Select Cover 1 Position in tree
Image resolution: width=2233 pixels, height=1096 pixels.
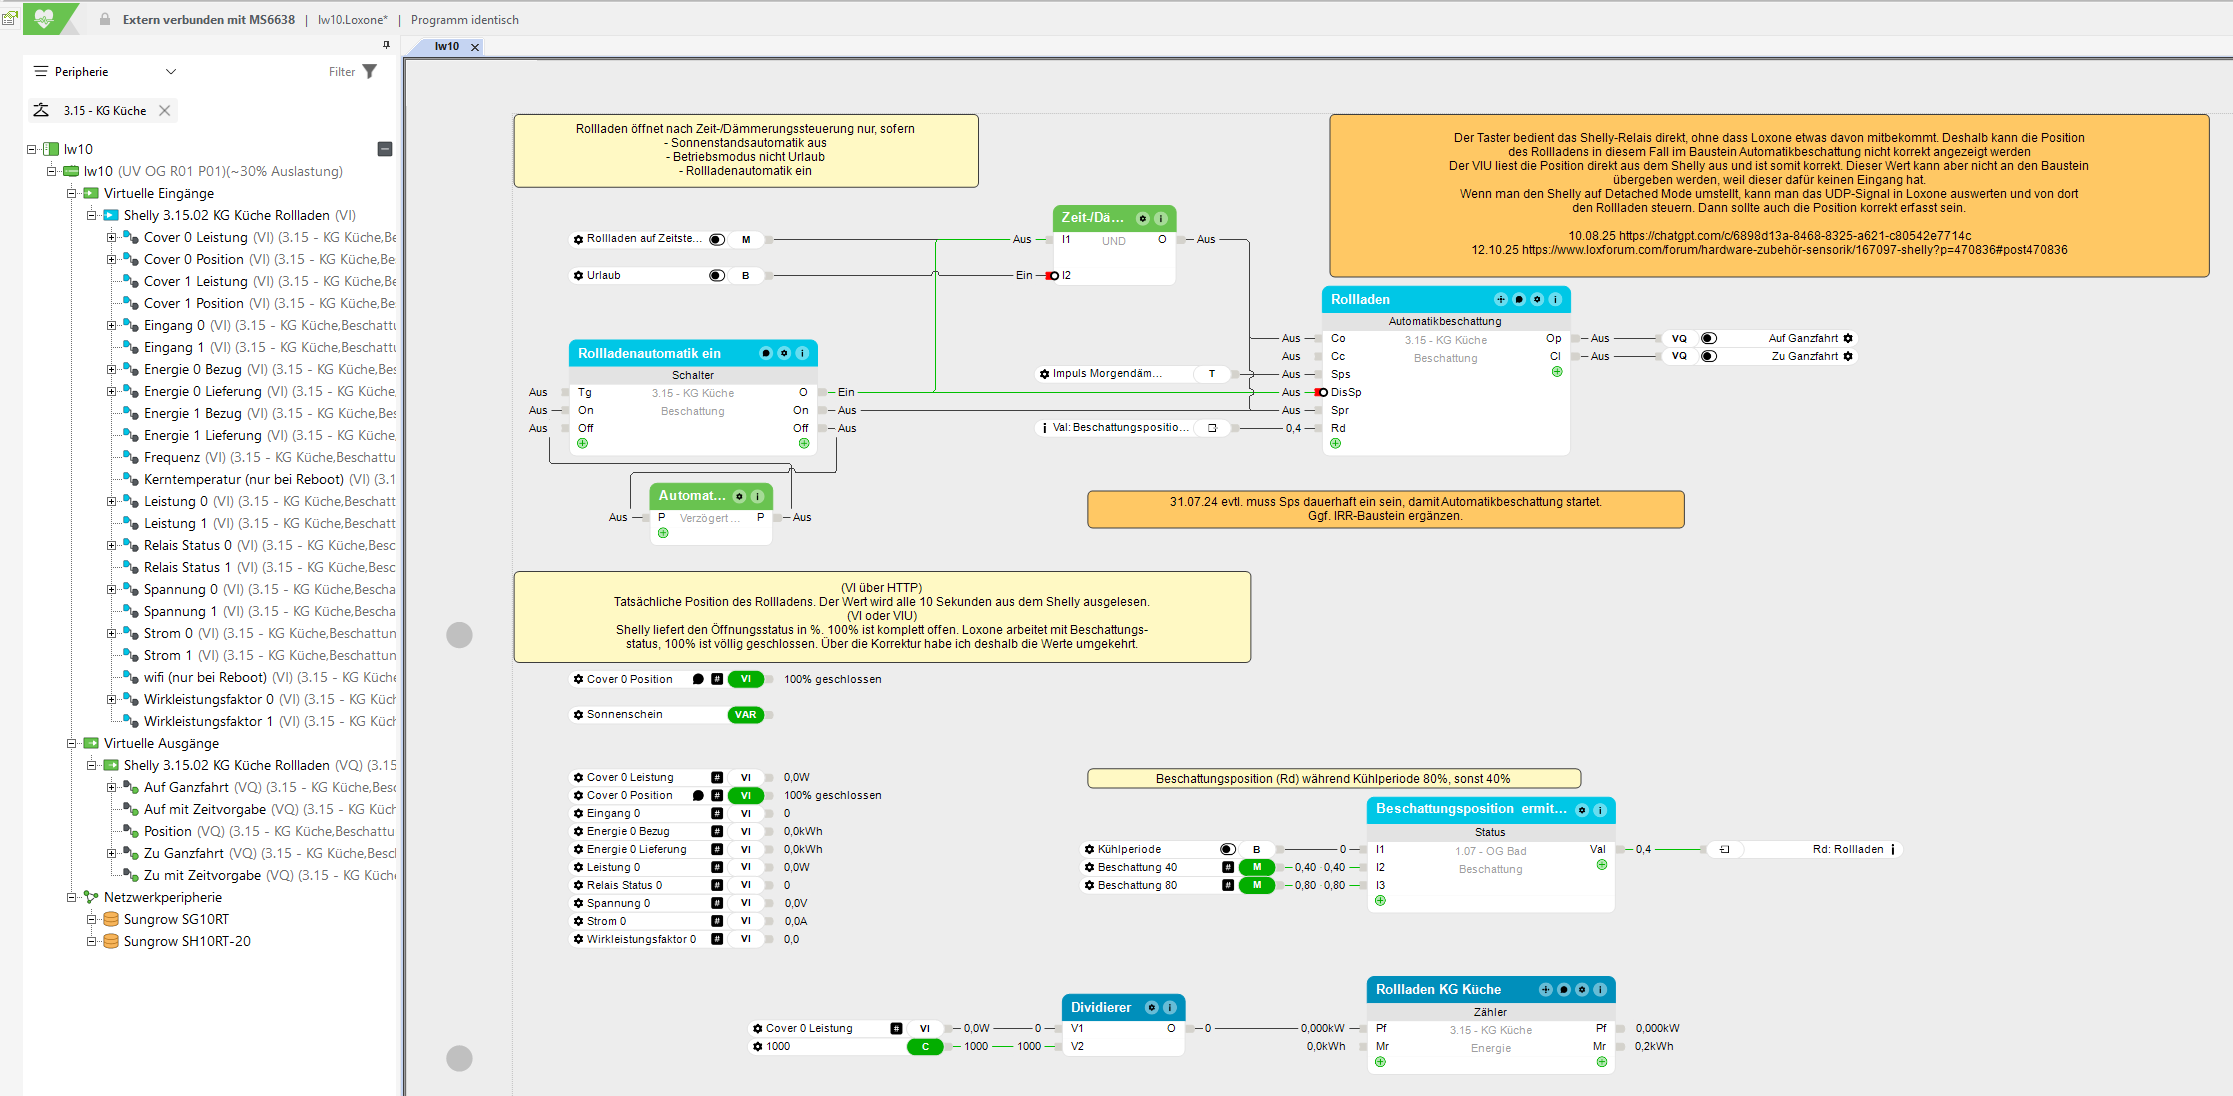[x=193, y=303]
